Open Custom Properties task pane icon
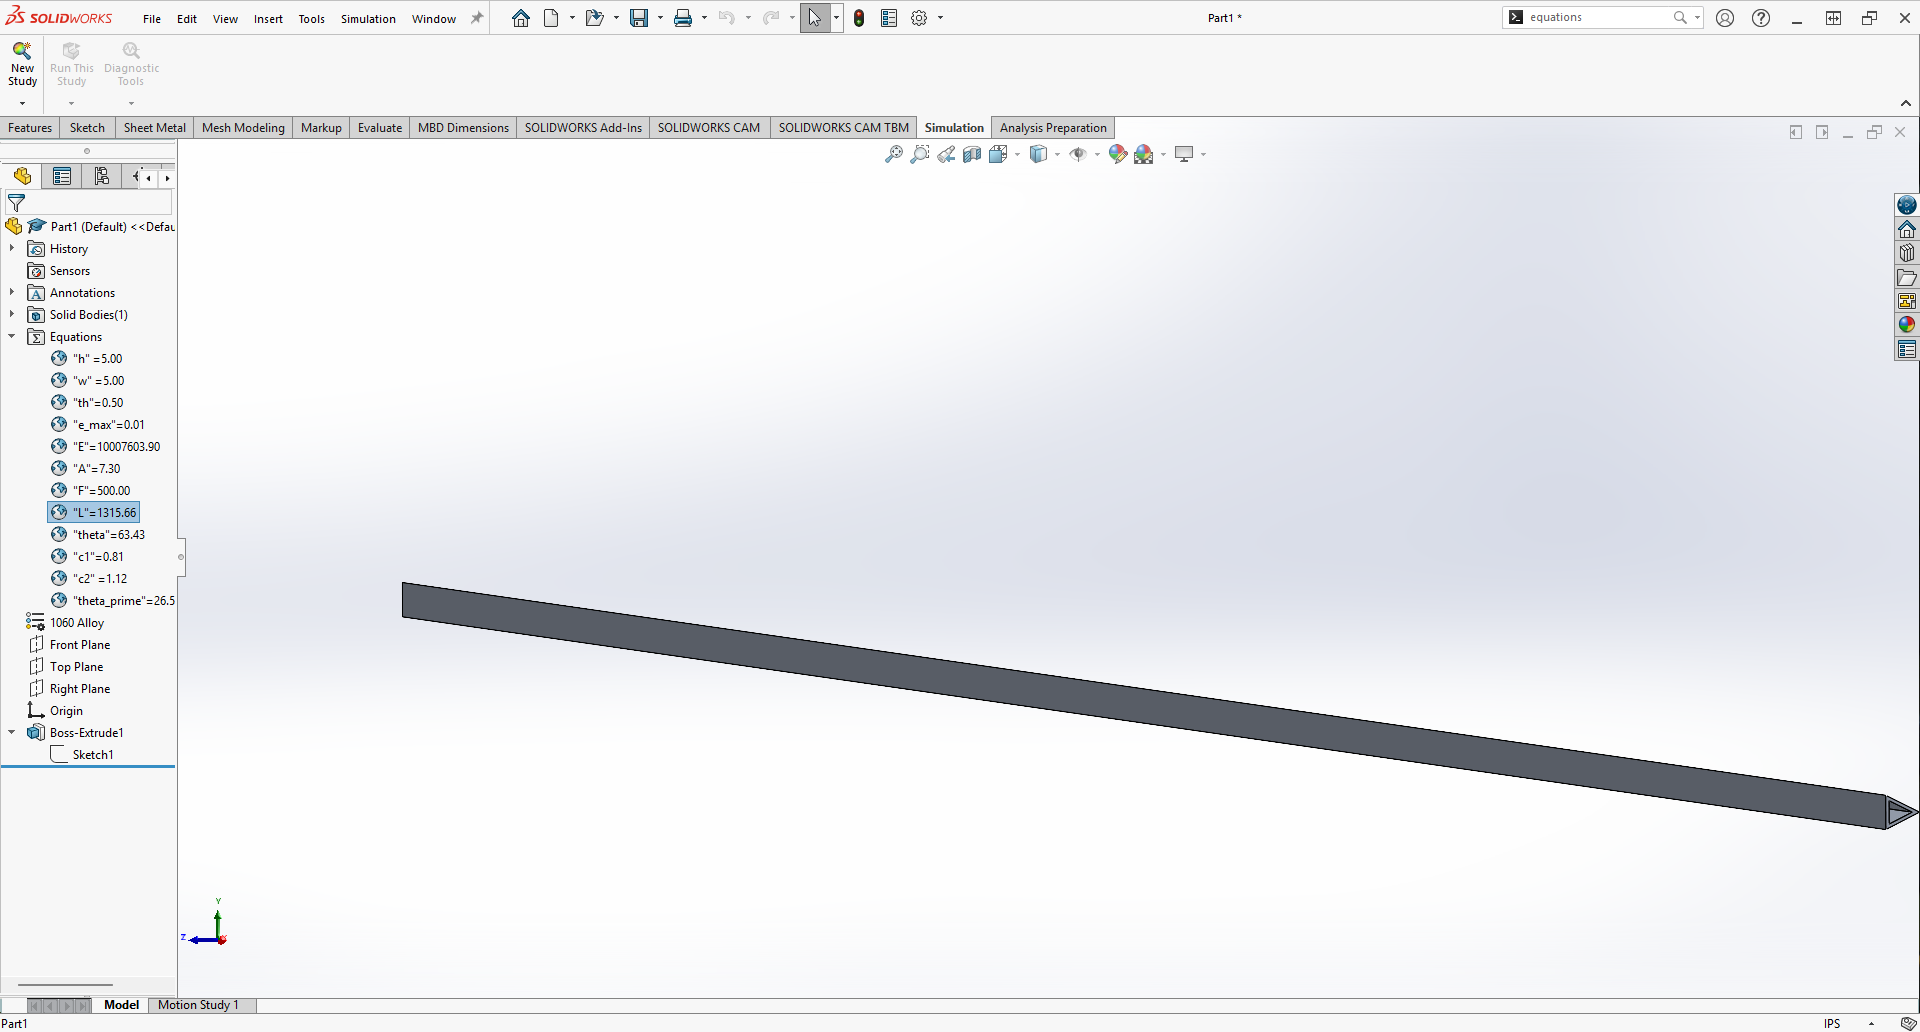This screenshot has height=1032, width=1920. (1907, 350)
